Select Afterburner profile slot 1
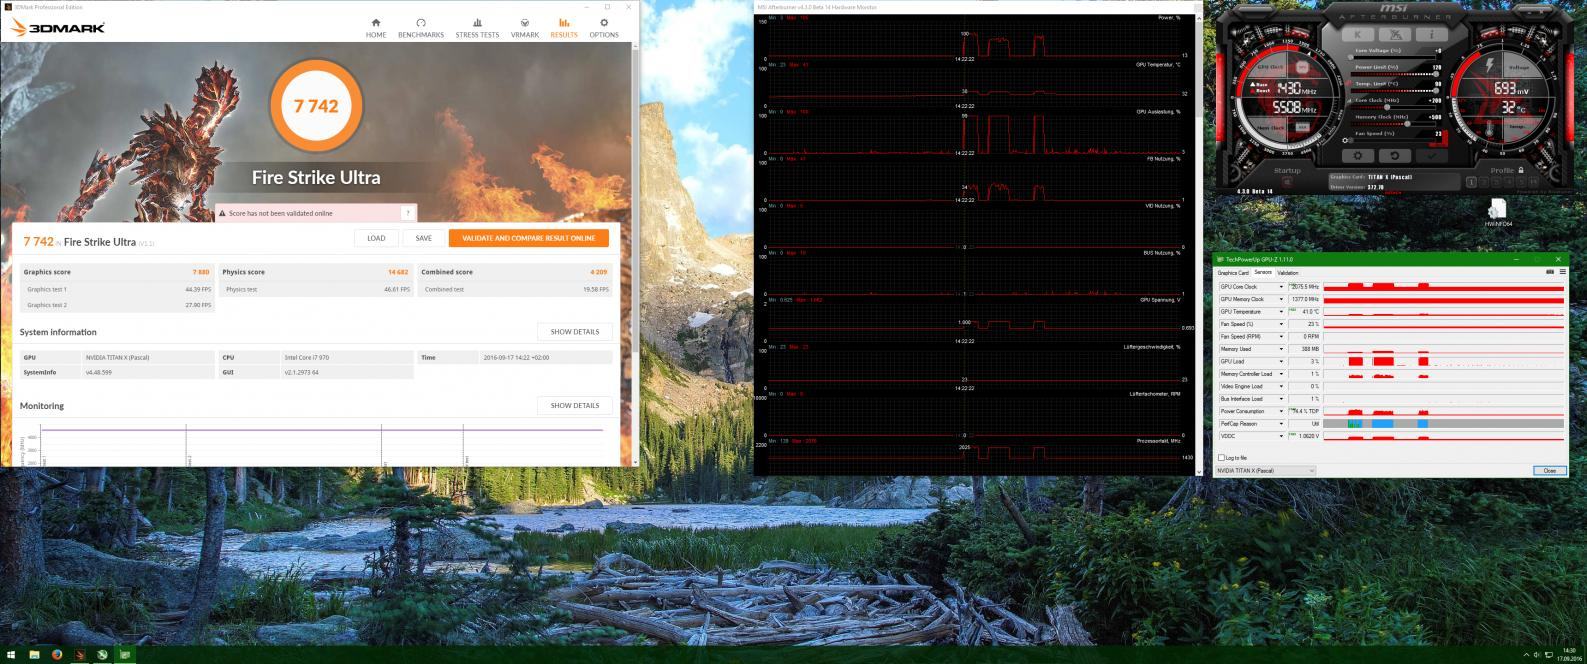The width and height of the screenshot is (1587, 664). coord(1471,182)
